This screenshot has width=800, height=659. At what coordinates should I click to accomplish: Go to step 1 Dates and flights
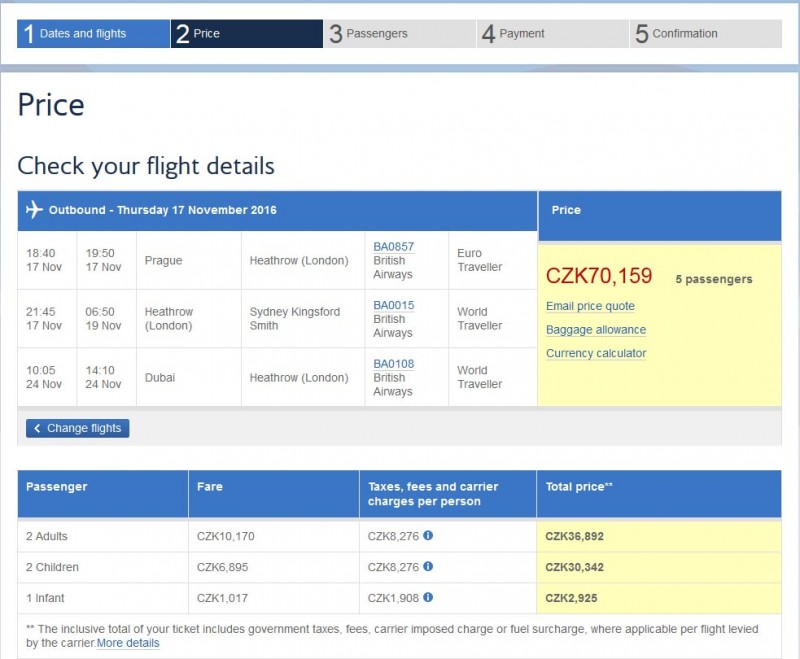click(x=93, y=34)
